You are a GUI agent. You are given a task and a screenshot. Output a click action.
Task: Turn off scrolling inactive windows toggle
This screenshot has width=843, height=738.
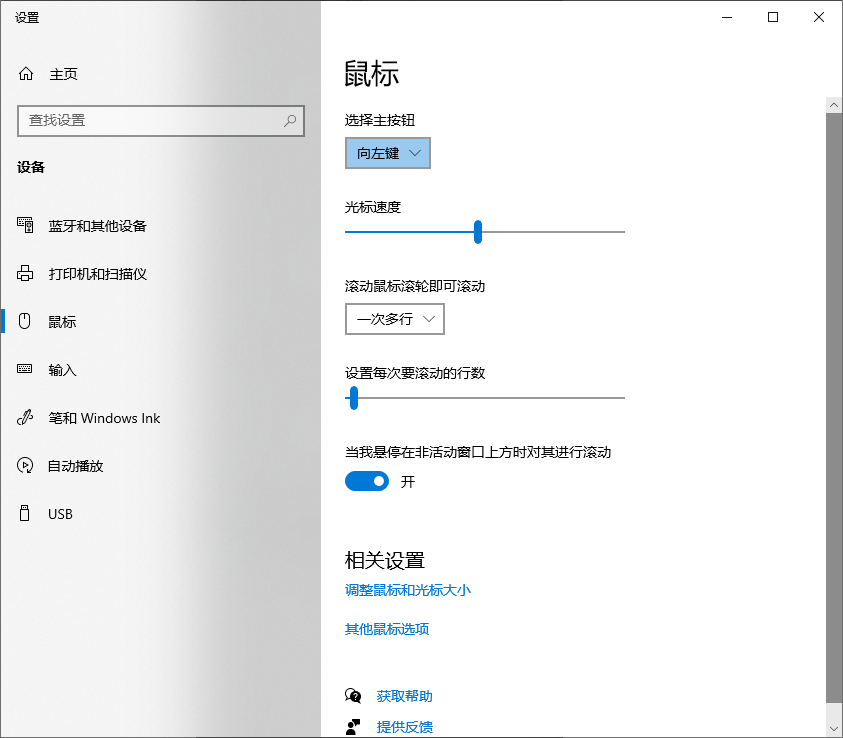point(366,481)
